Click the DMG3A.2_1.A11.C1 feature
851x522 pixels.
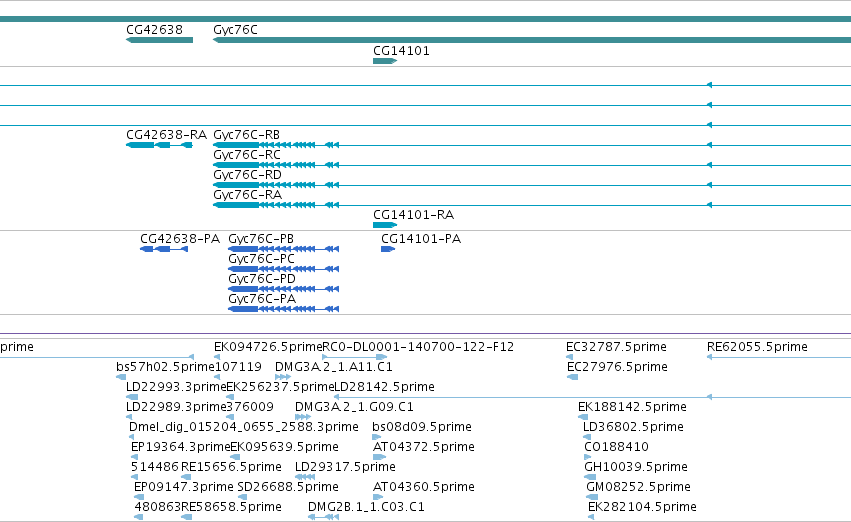tap(283, 377)
